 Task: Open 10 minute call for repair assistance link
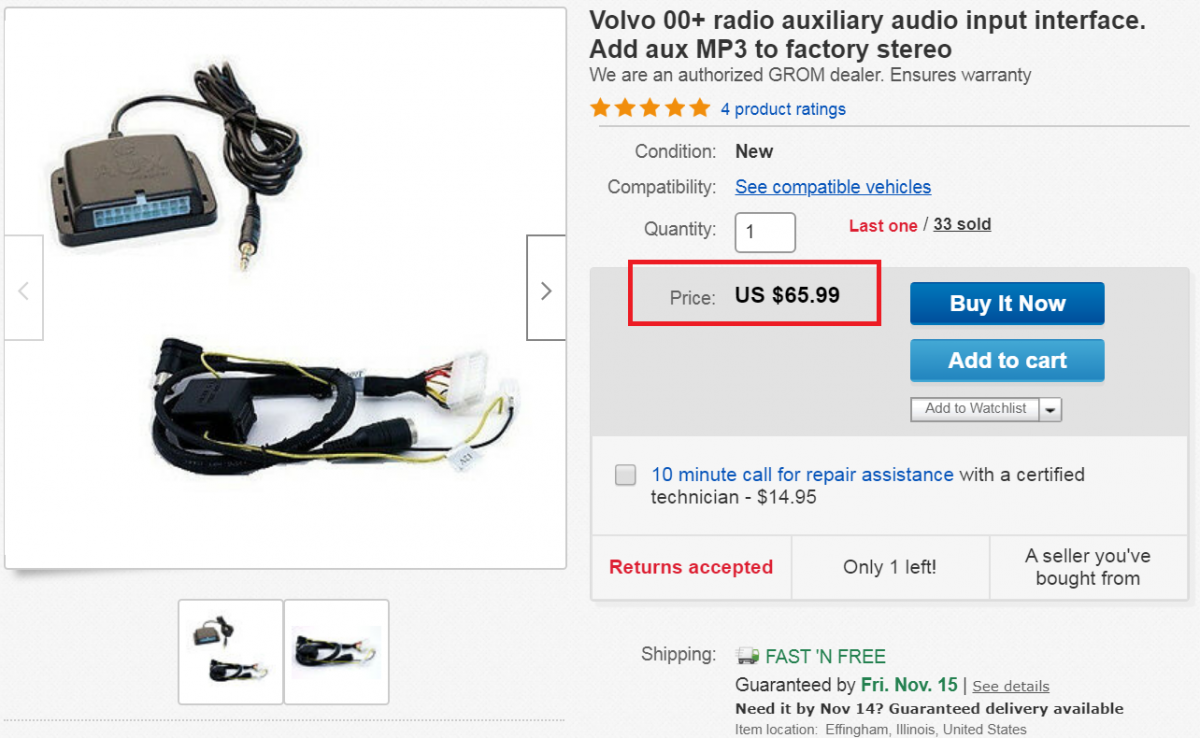tap(802, 474)
